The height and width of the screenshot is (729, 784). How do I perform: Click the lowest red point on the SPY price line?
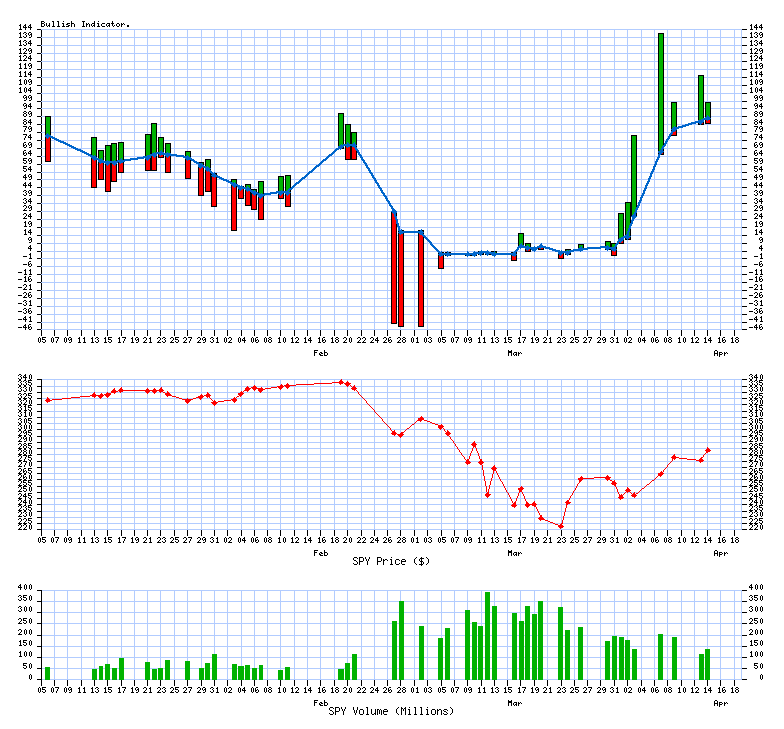pos(561,526)
